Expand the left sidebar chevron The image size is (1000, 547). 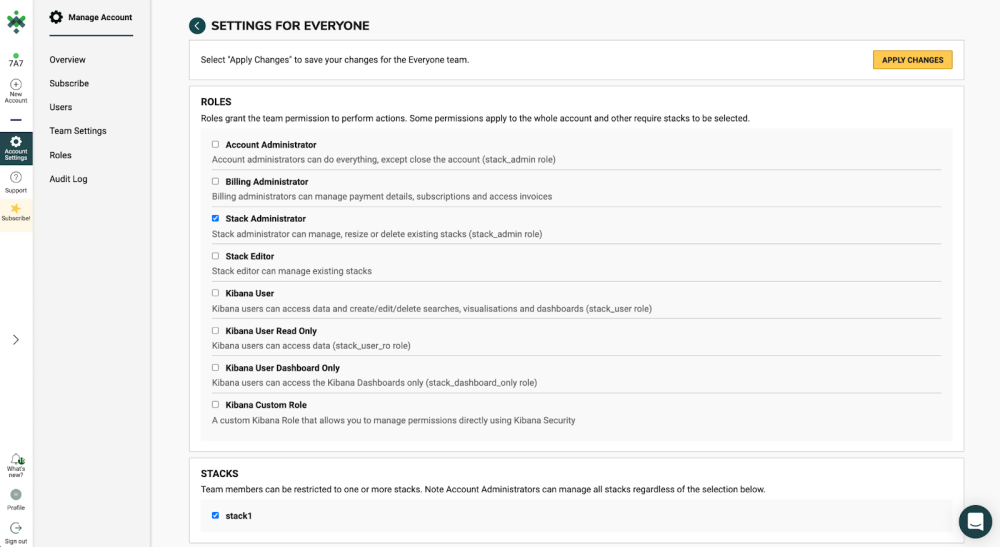pos(16,340)
